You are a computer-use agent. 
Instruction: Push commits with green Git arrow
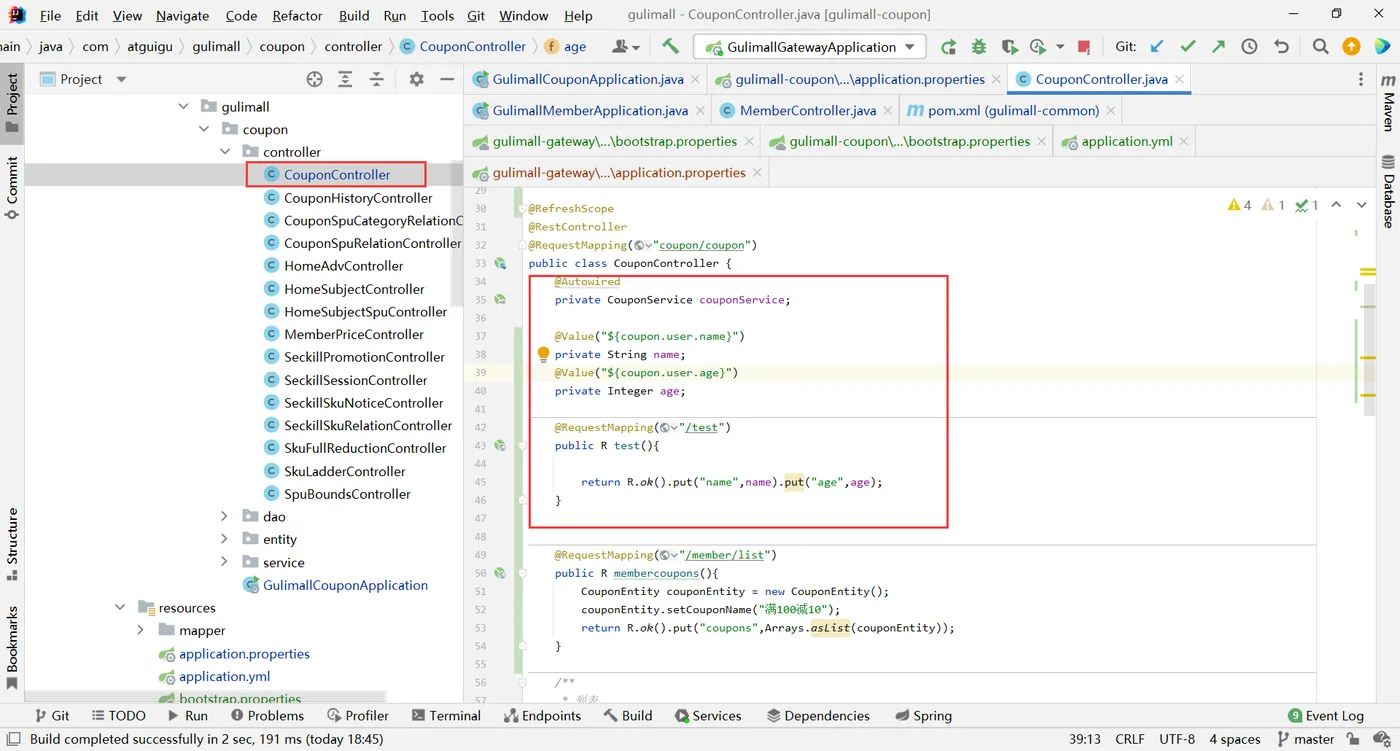click(x=1218, y=46)
